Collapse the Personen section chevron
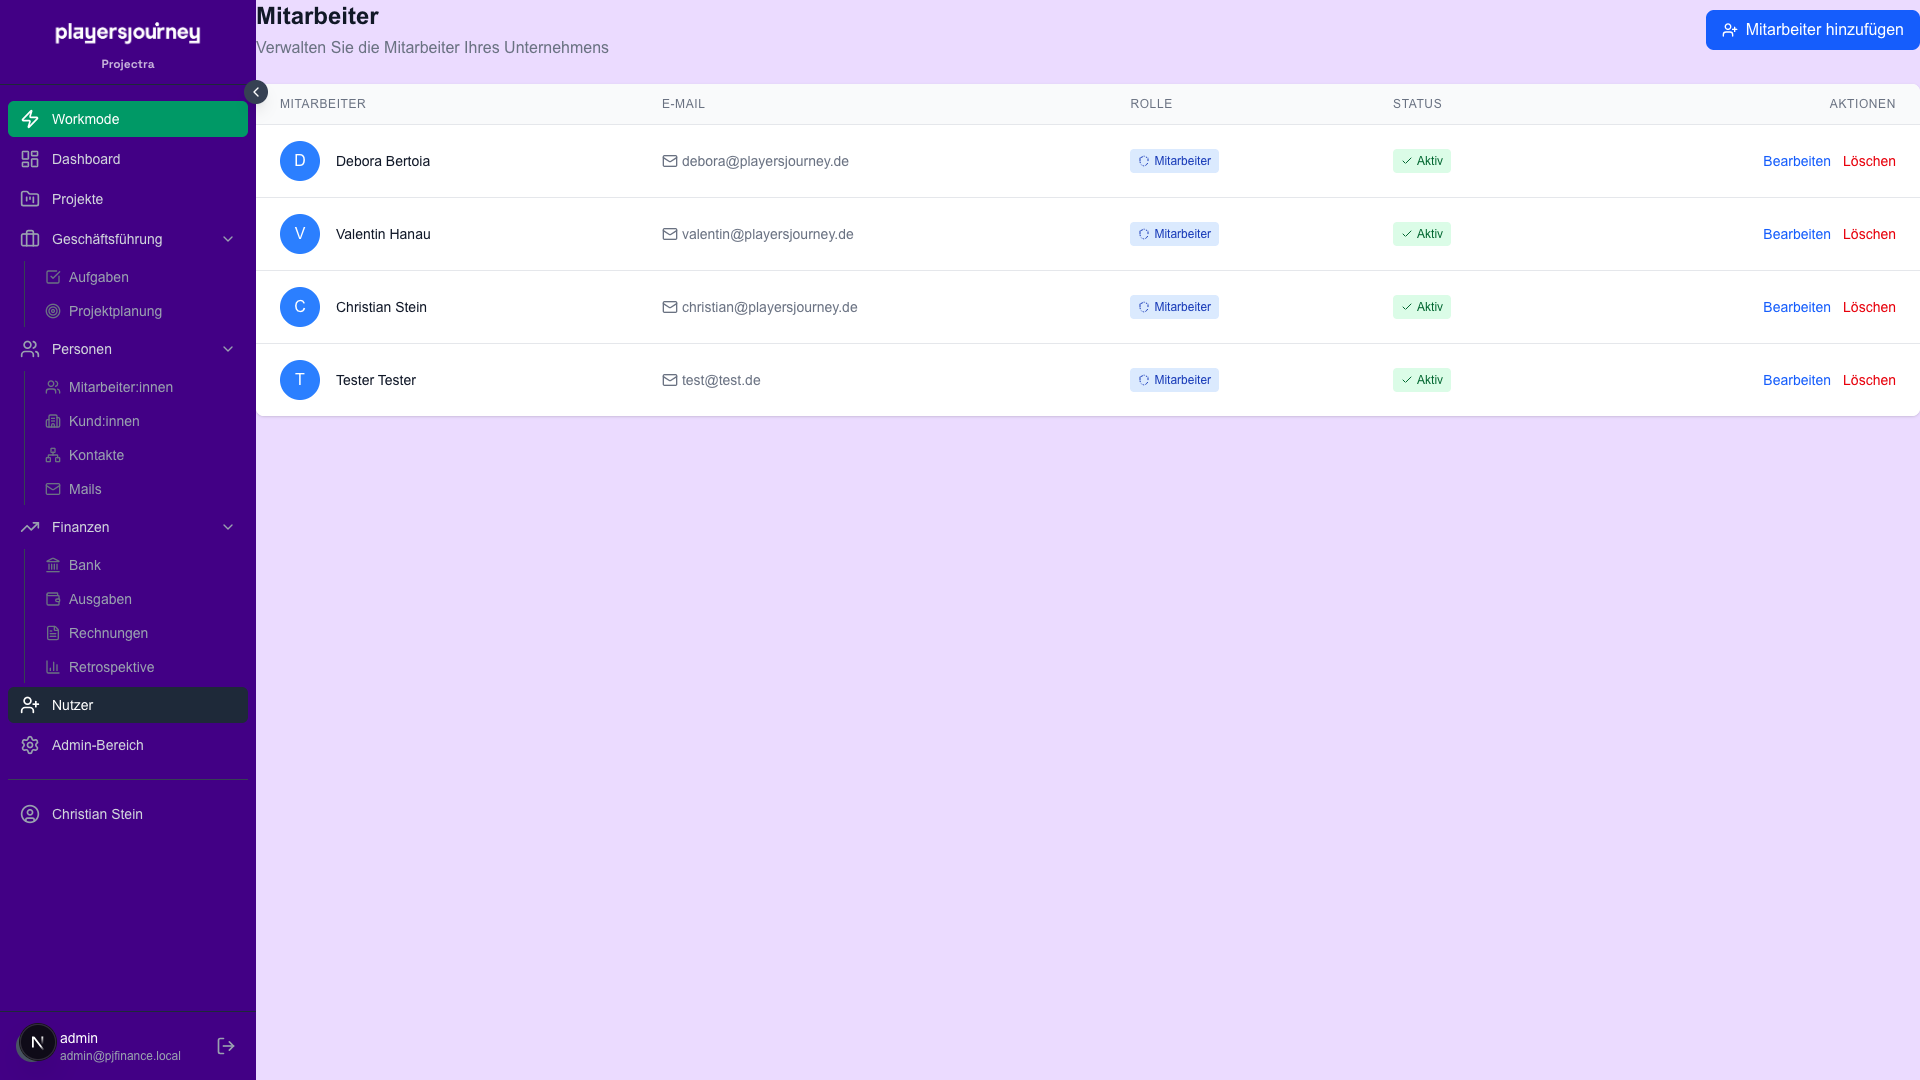This screenshot has height=1080, width=1920. pyautogui.click(x=228, y=349)
